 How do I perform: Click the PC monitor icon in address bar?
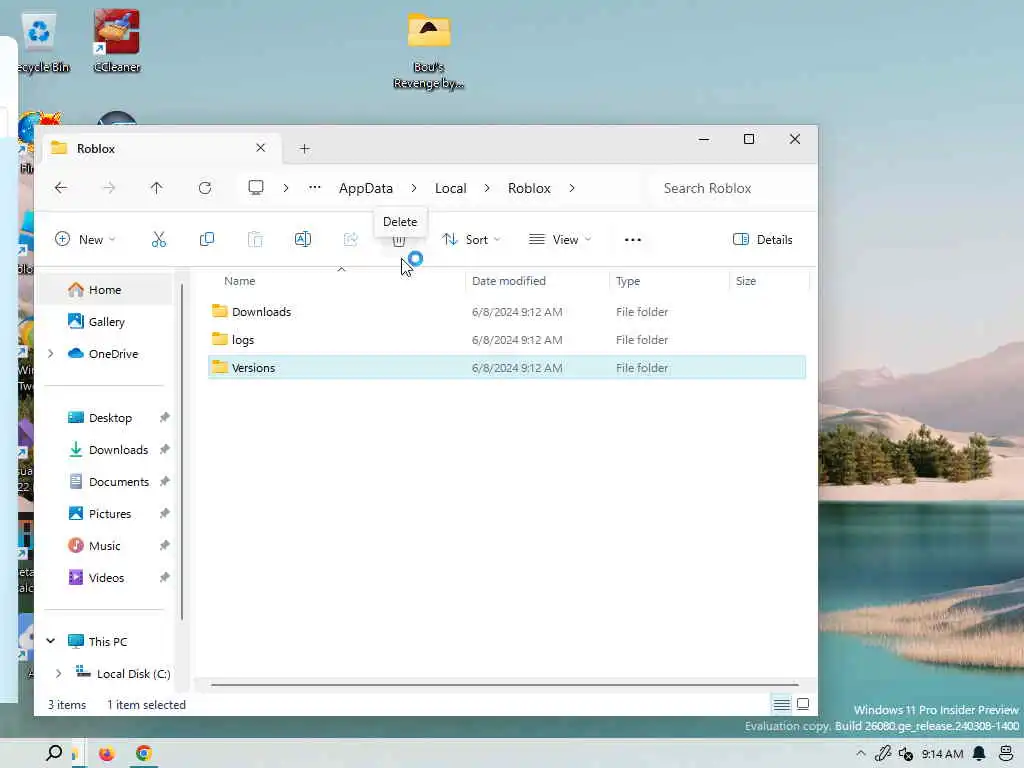pos(256,188)
